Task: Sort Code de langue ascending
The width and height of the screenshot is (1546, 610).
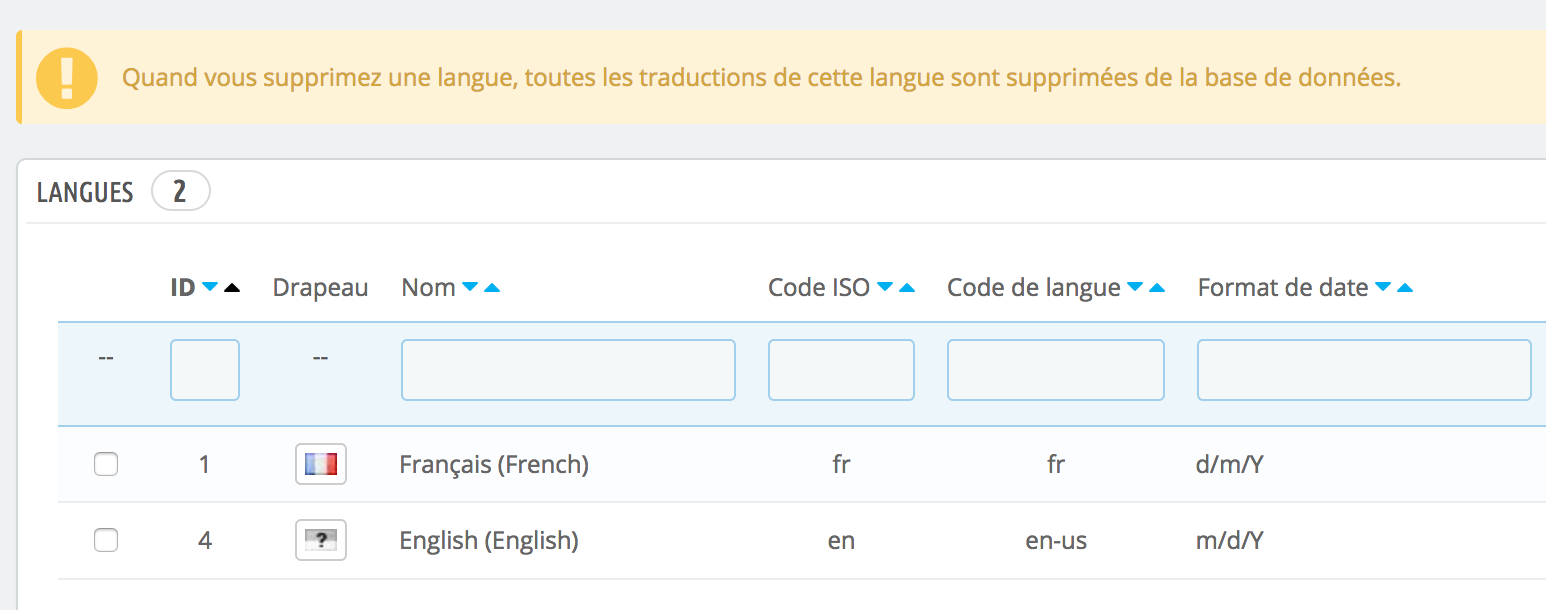Action: coord(1157,288)
